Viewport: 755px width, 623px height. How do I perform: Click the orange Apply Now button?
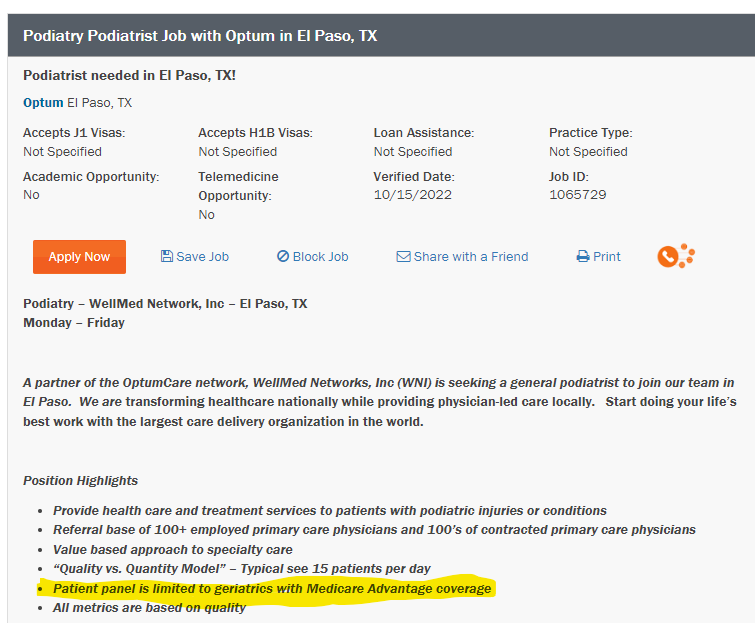(x=79, y=257)
